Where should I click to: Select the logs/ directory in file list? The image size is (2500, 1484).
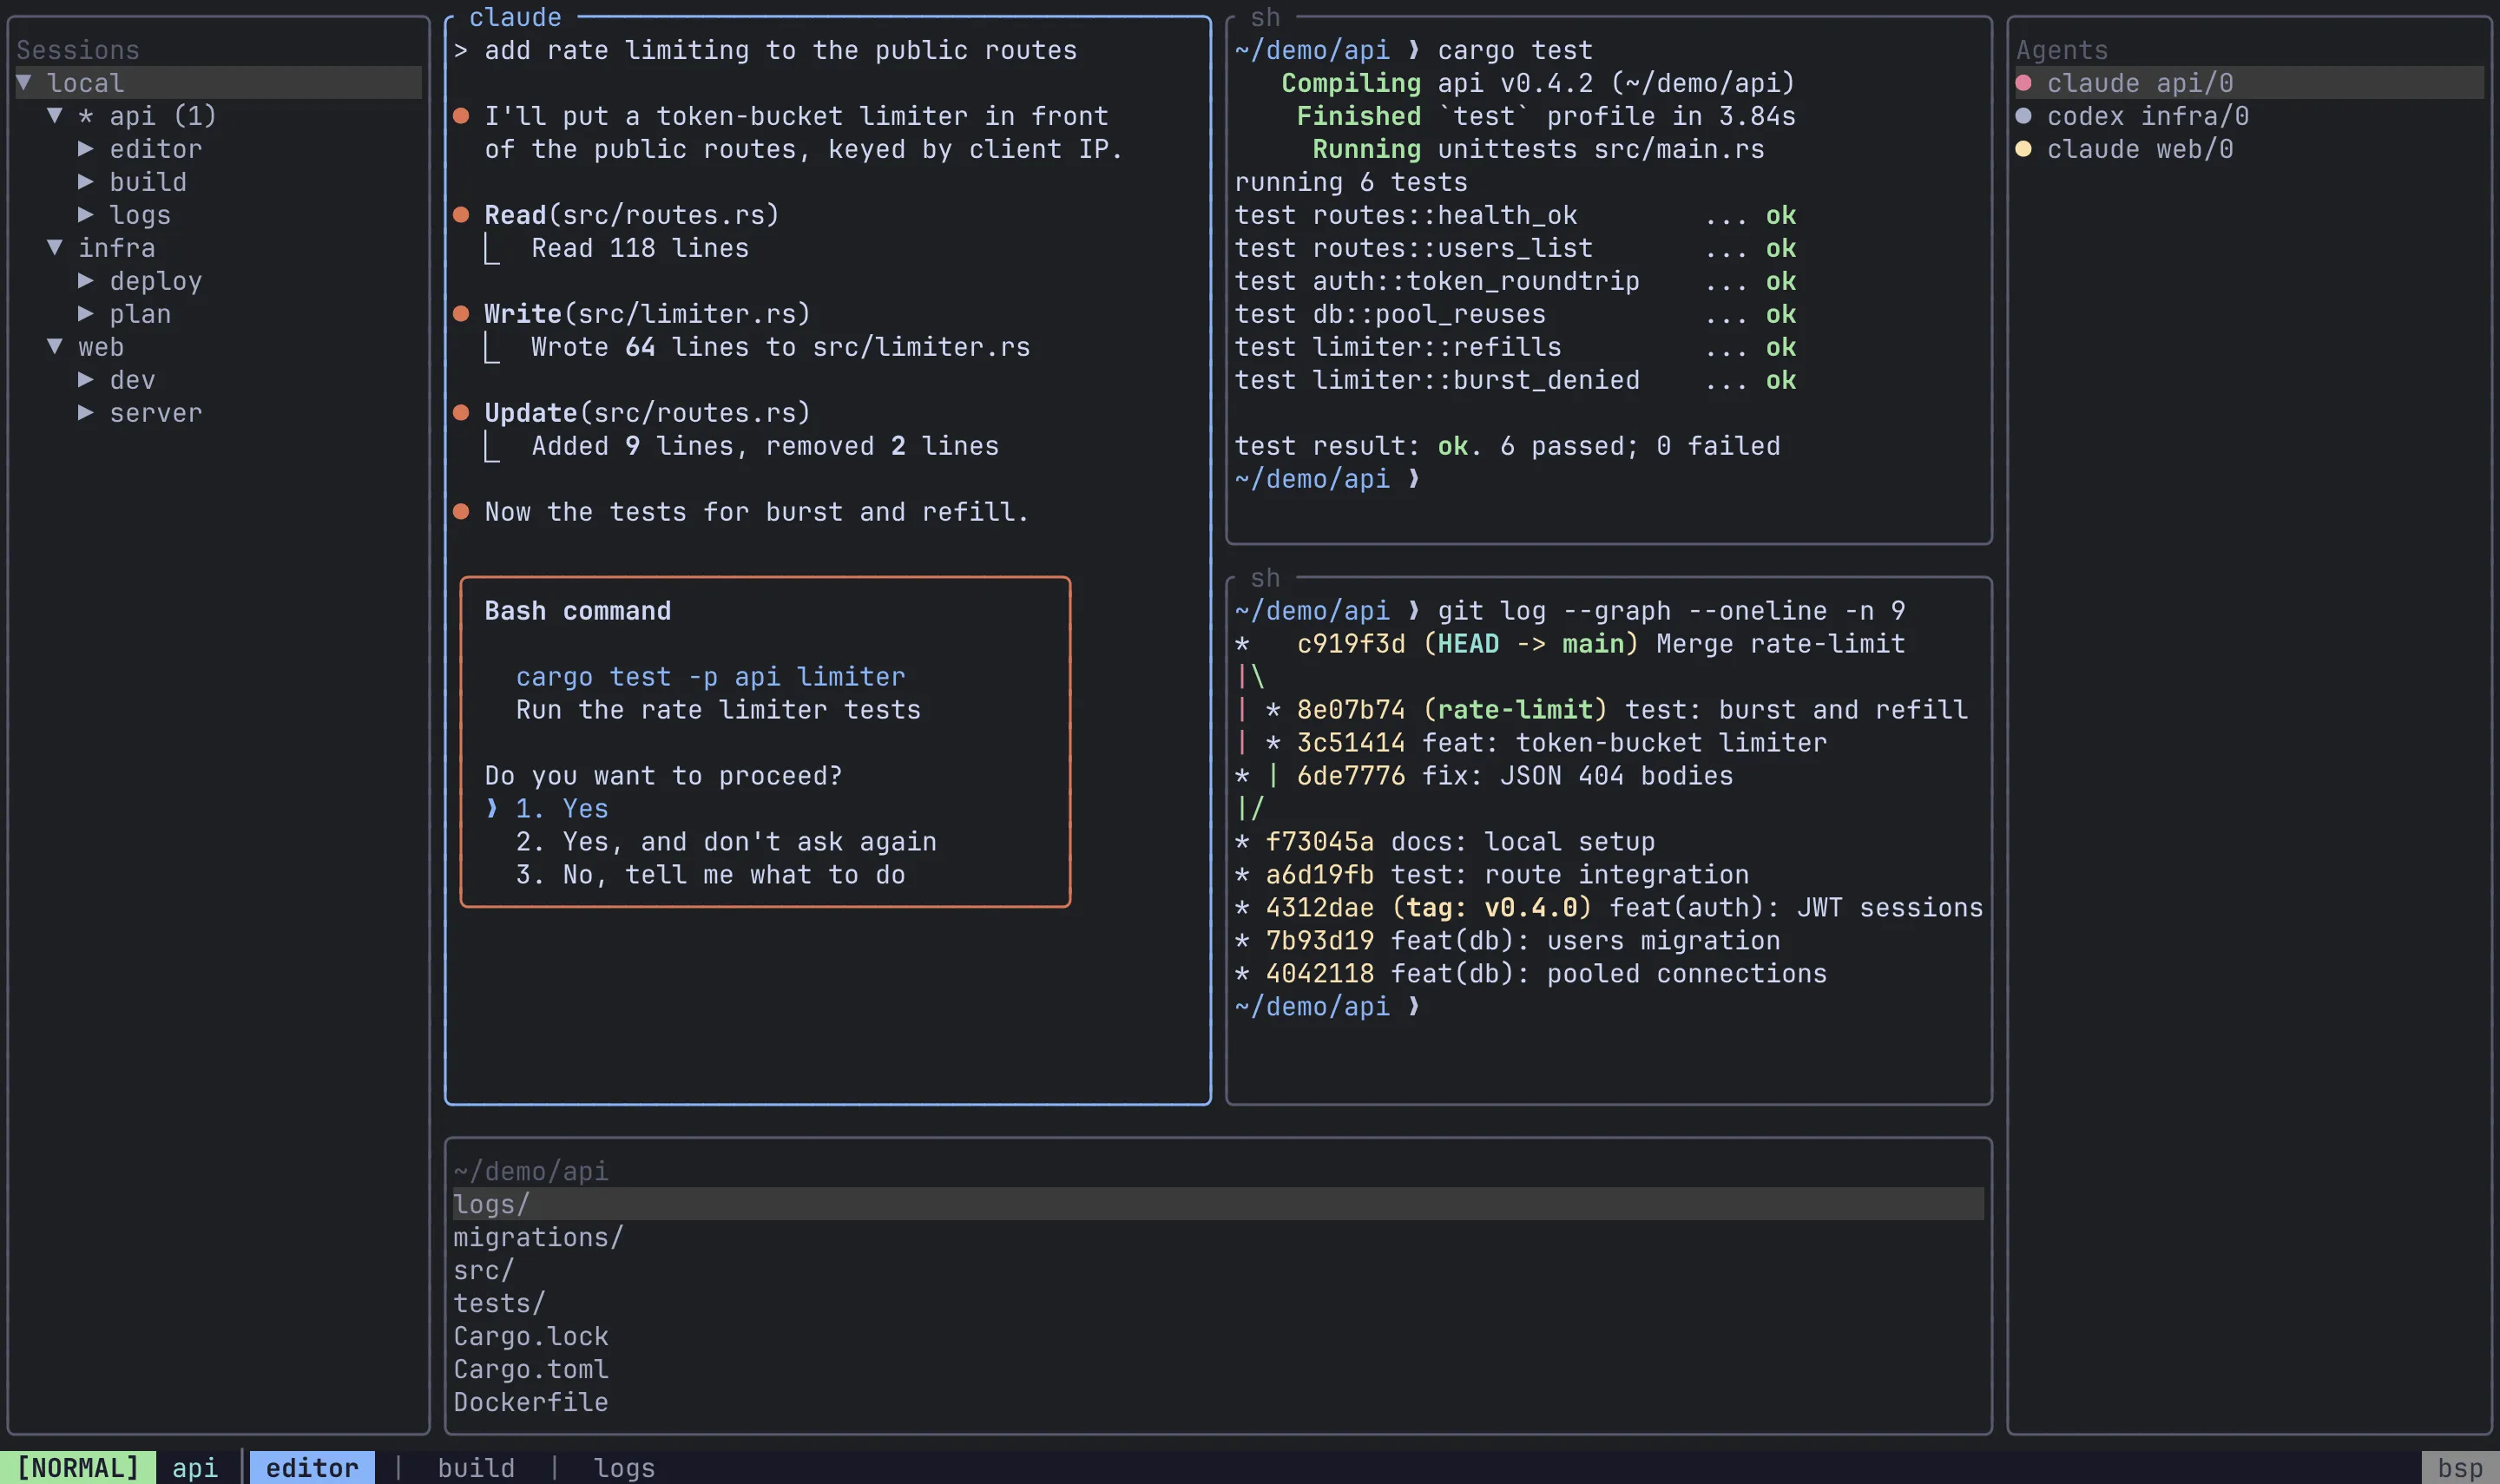[1218, 1204]
